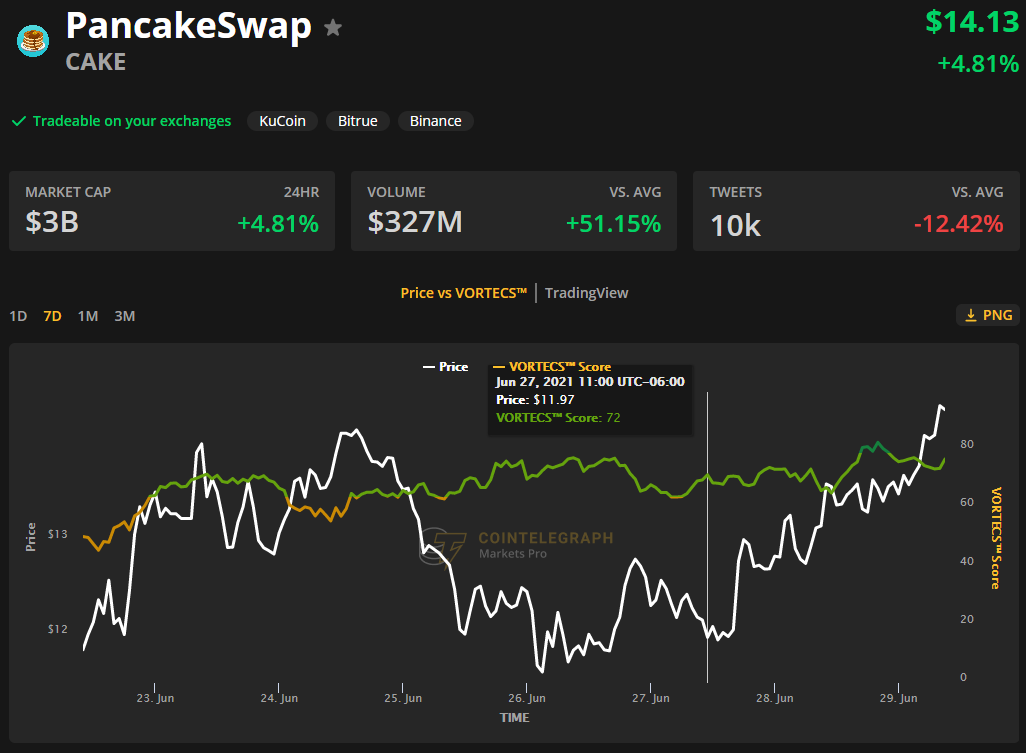Click the Tweets 10k stats card
This screenshot has width=1026, height=753.
pos(856,211)
